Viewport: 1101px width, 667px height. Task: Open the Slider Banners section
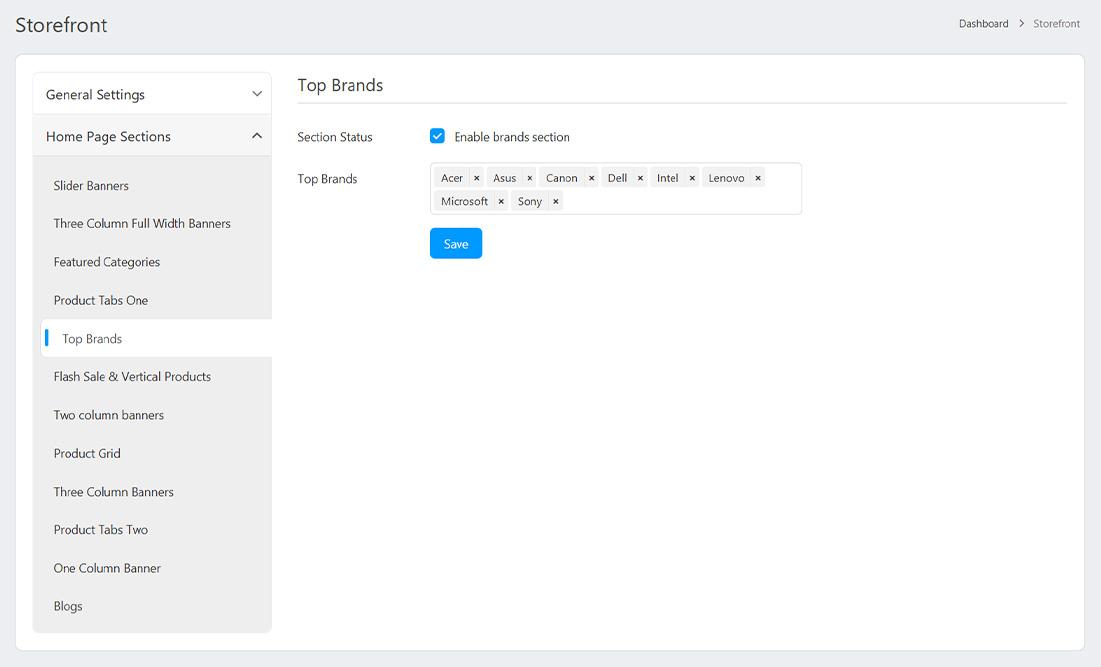pos(91,186)
